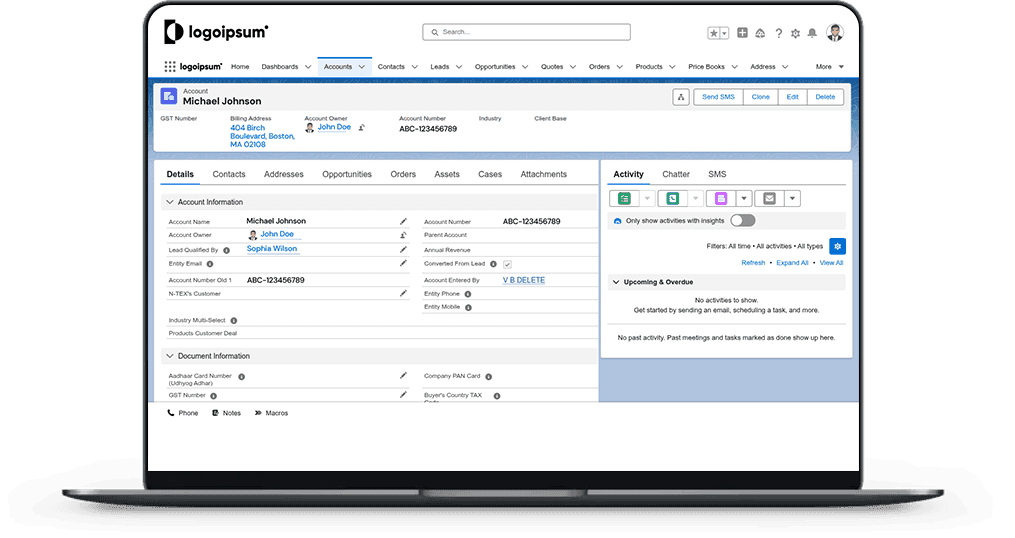The height and width of the screenshot is (538, 1015).
Task: Open the Setup gear icon
Action: click(x=796, y=33)
